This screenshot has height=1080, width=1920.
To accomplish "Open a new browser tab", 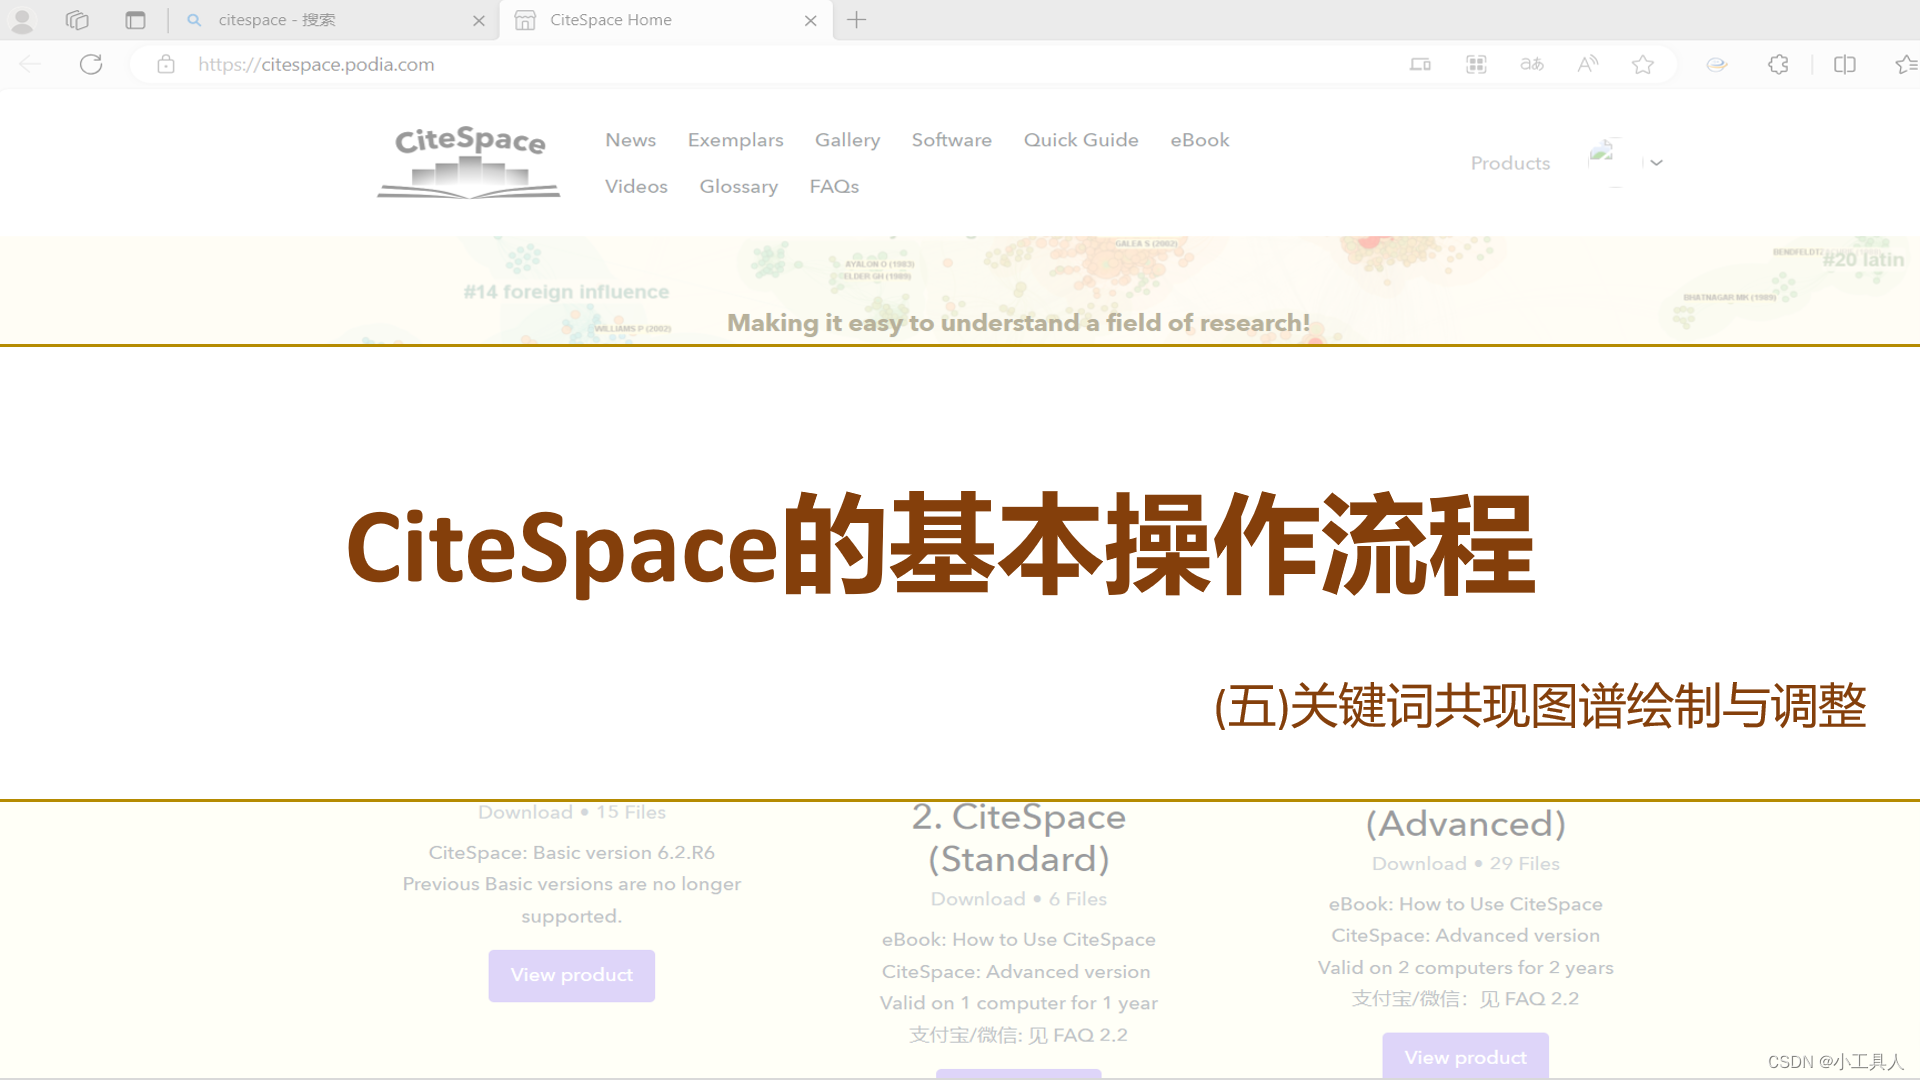I will click(857, 20).
